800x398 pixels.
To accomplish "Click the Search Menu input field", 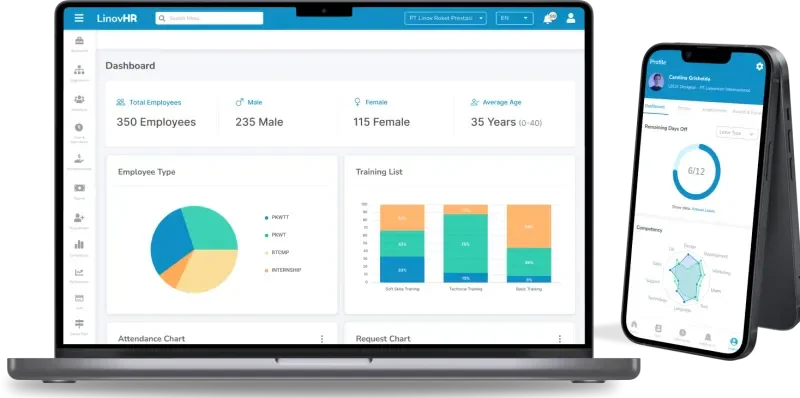I will 209,18.
